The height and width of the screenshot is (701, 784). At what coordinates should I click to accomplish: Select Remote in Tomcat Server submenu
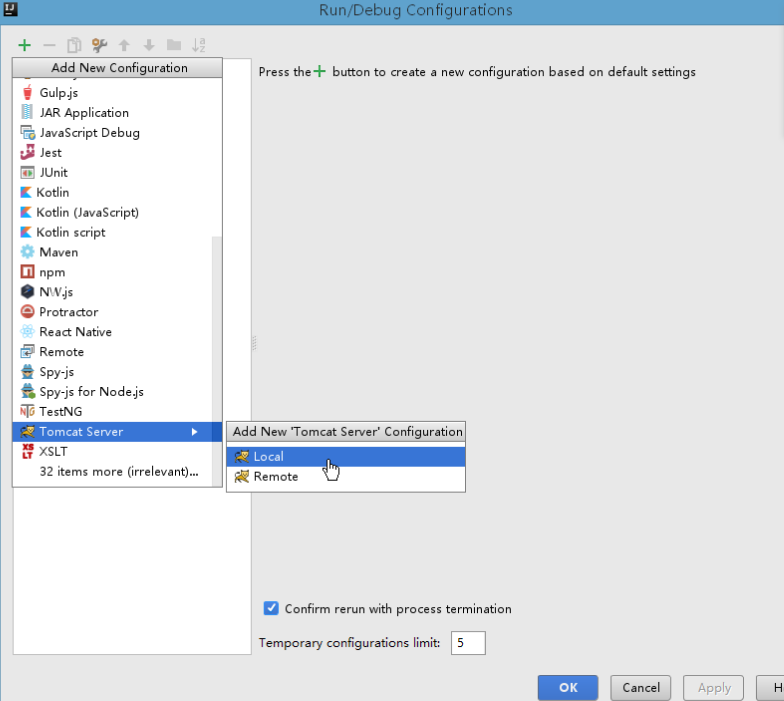pos(346,476)
